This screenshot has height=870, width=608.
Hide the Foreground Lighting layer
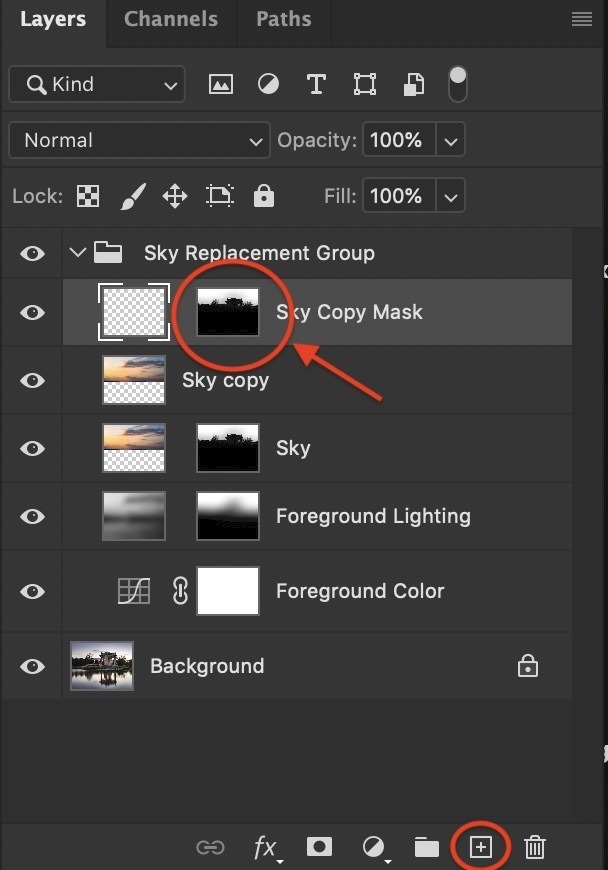[33, 517]
